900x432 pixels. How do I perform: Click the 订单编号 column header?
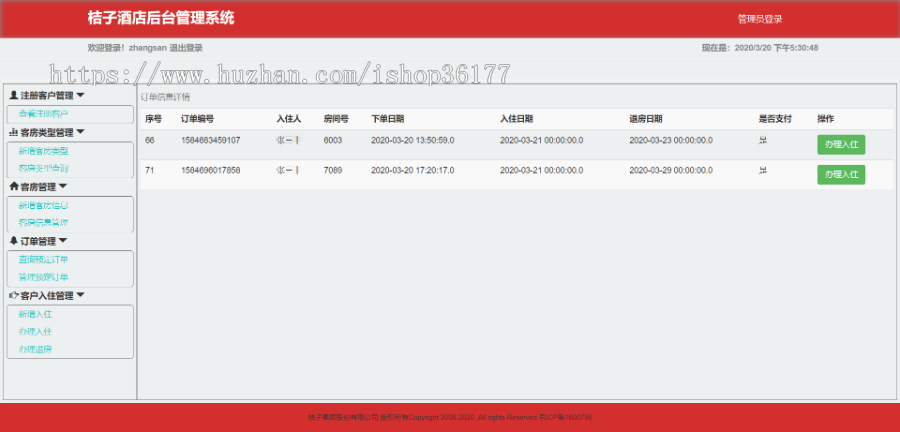(x=197, y=119)
